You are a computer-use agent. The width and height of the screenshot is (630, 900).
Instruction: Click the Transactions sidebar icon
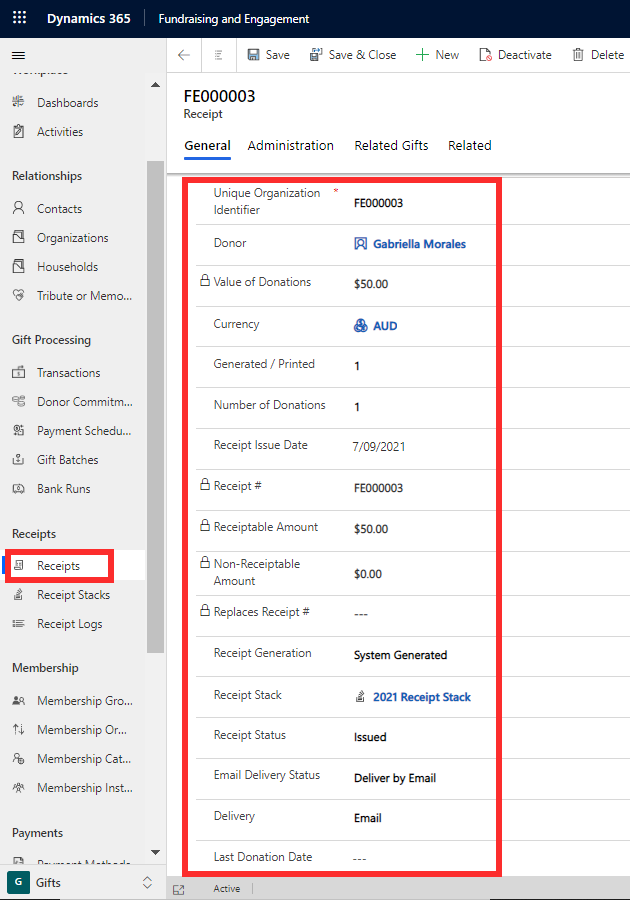coord(18,373)
